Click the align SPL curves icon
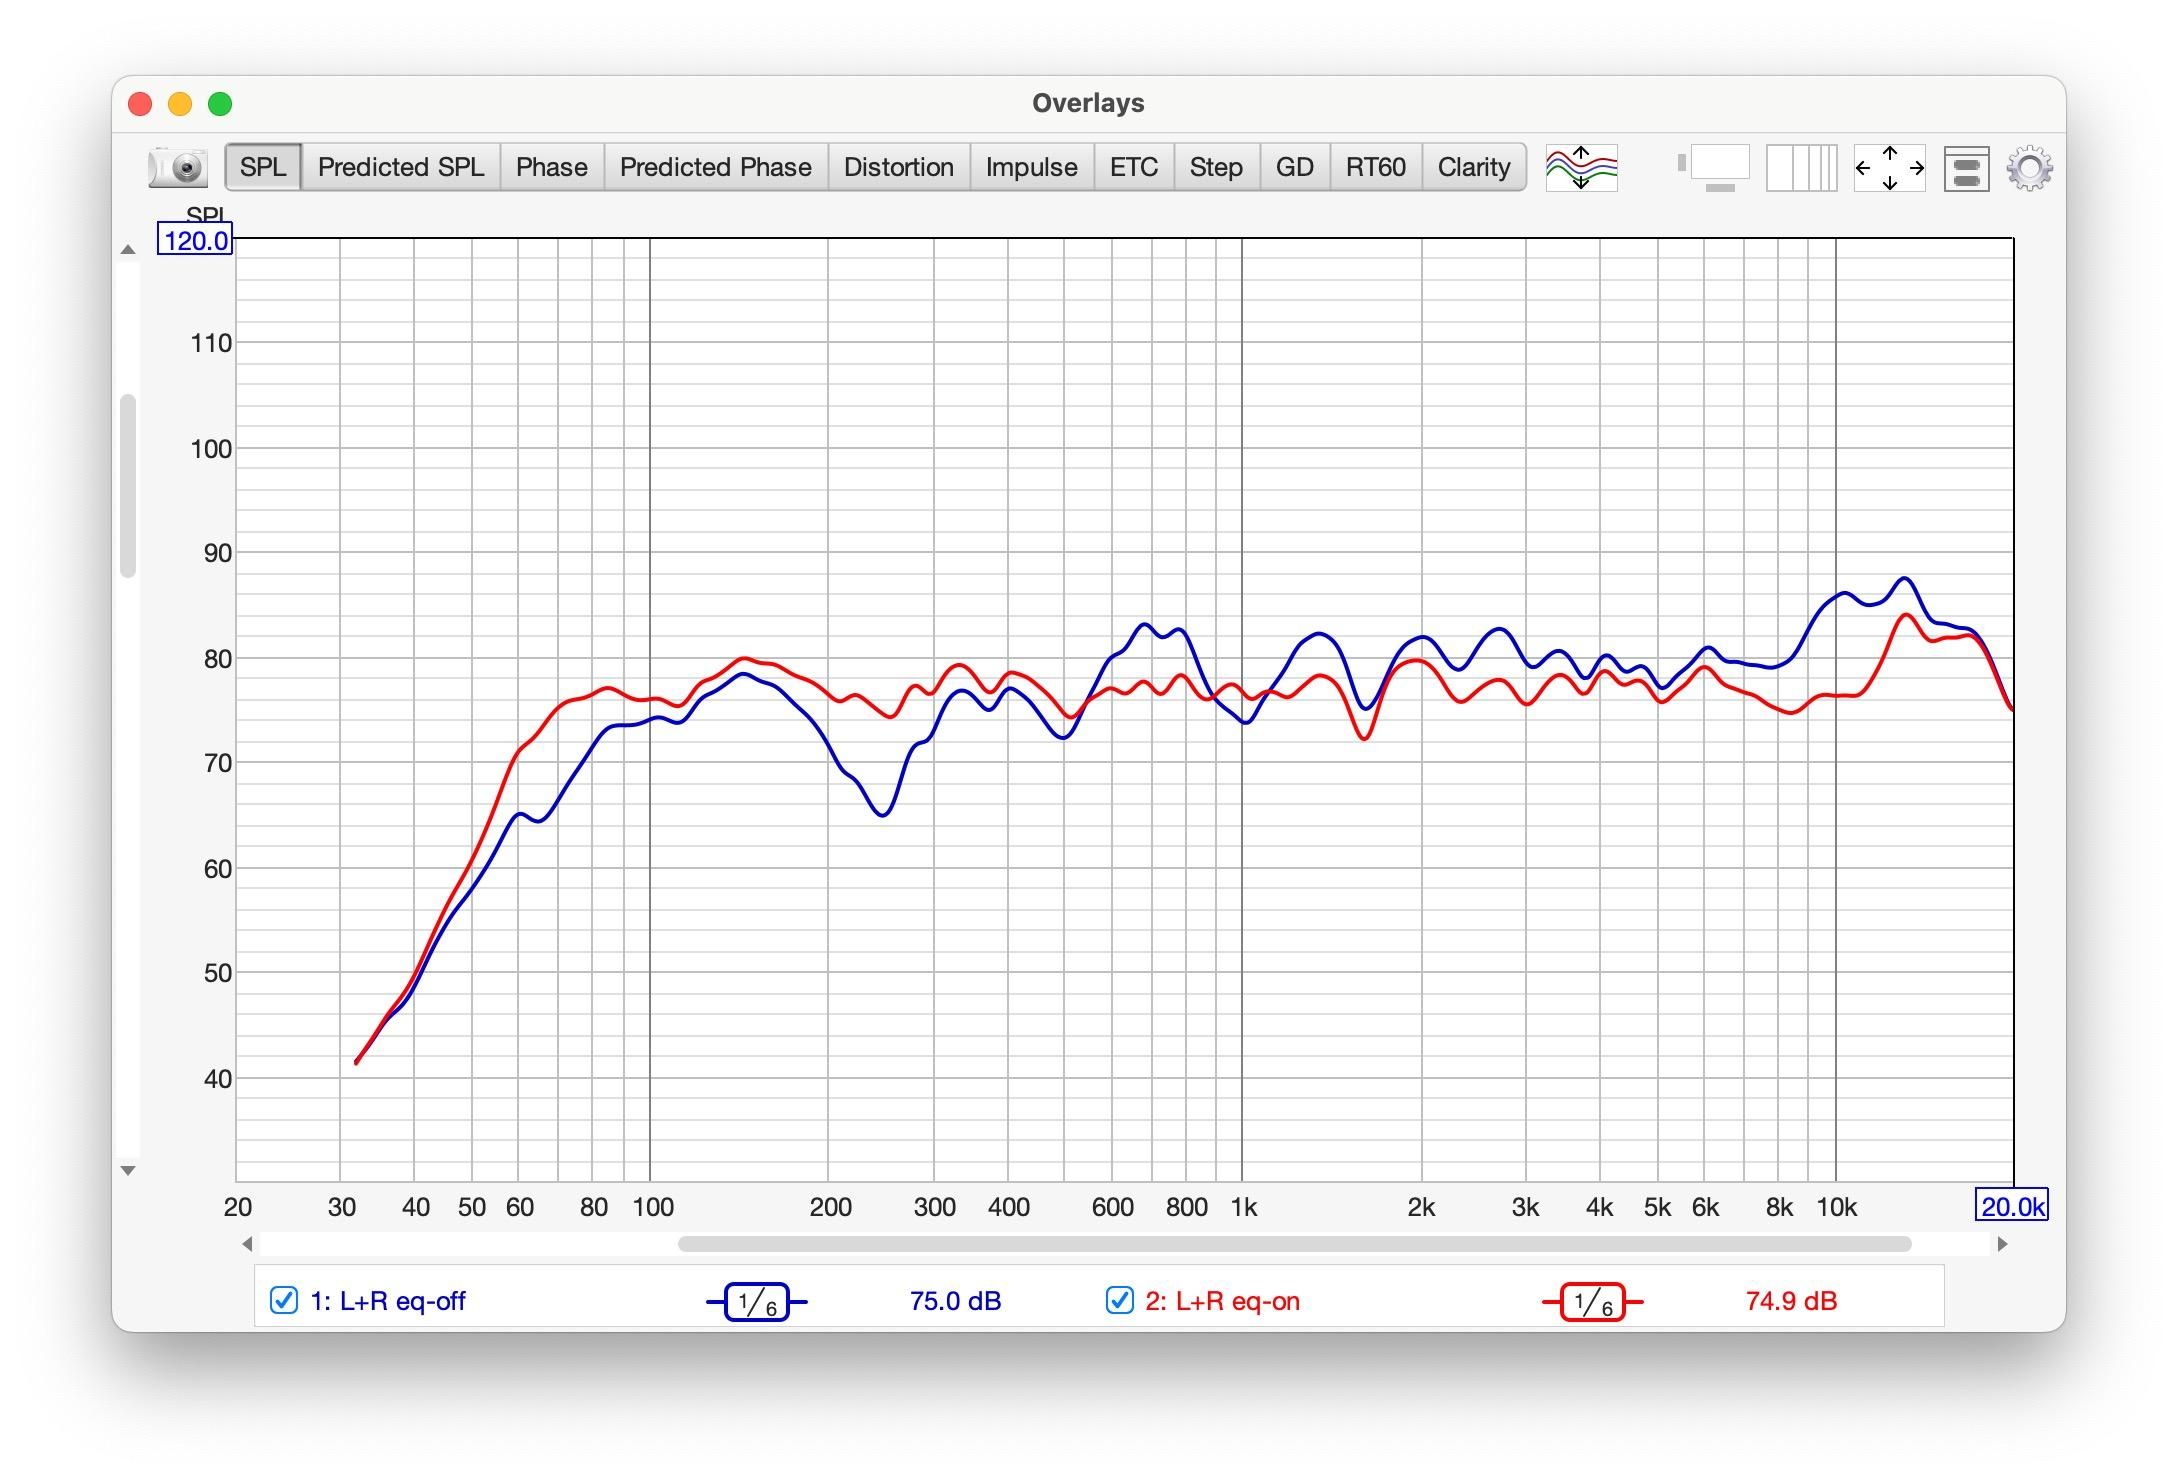The height and width of the screenshot is (1480, 2178). (x=1580, y=166)
